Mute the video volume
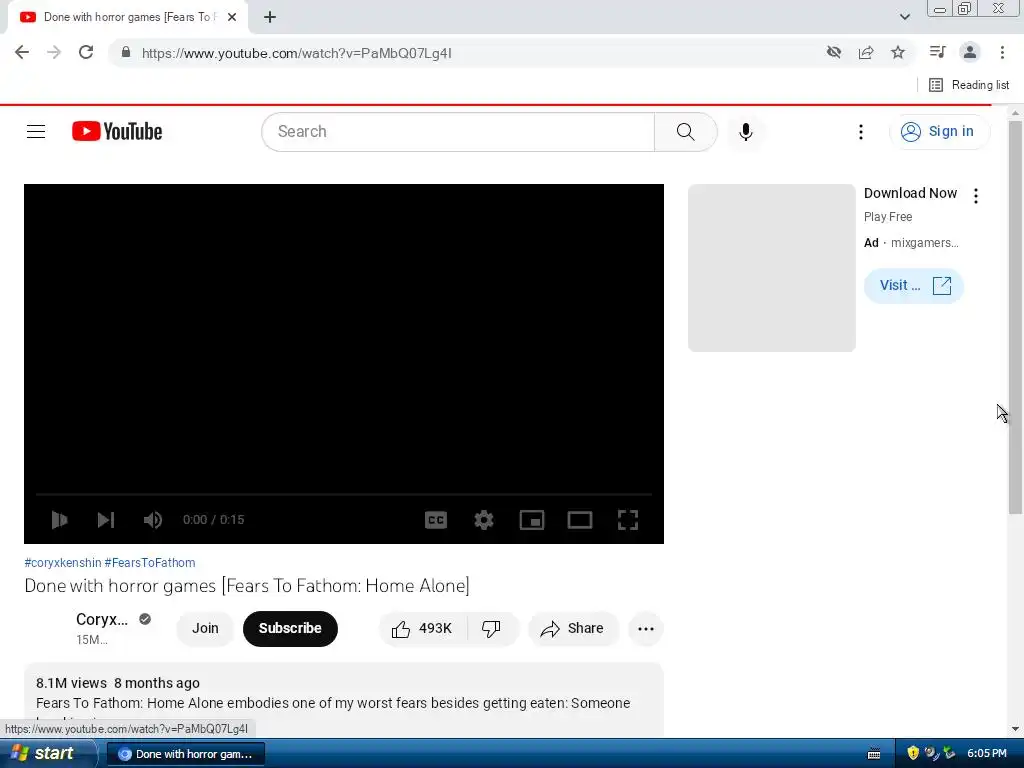Viewport: 1024px width, 768px height. click(x=153, y=520)
